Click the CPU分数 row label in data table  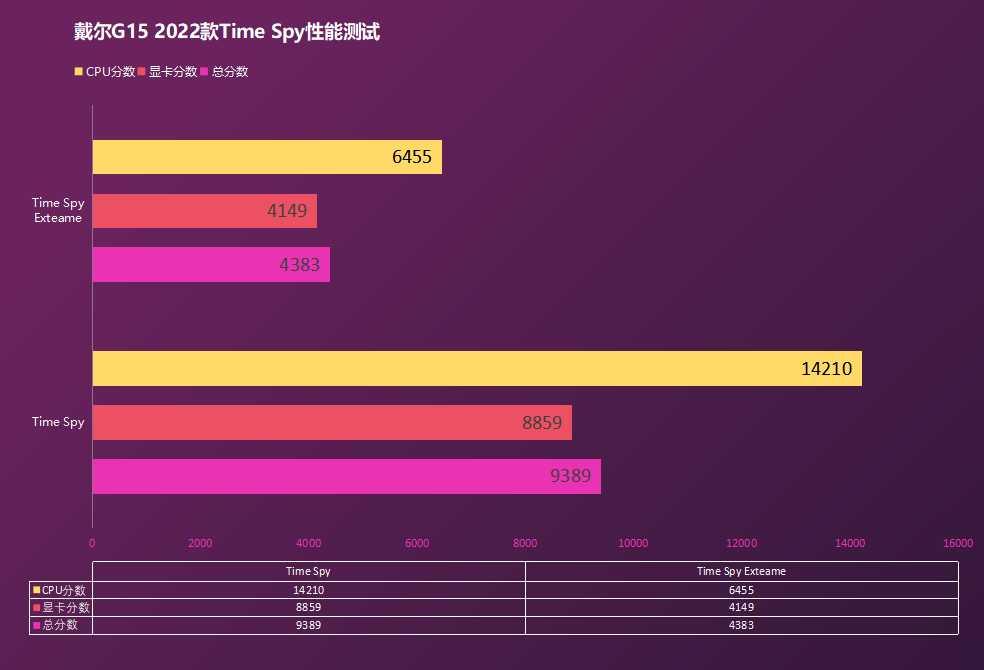(x=64, y=590)
